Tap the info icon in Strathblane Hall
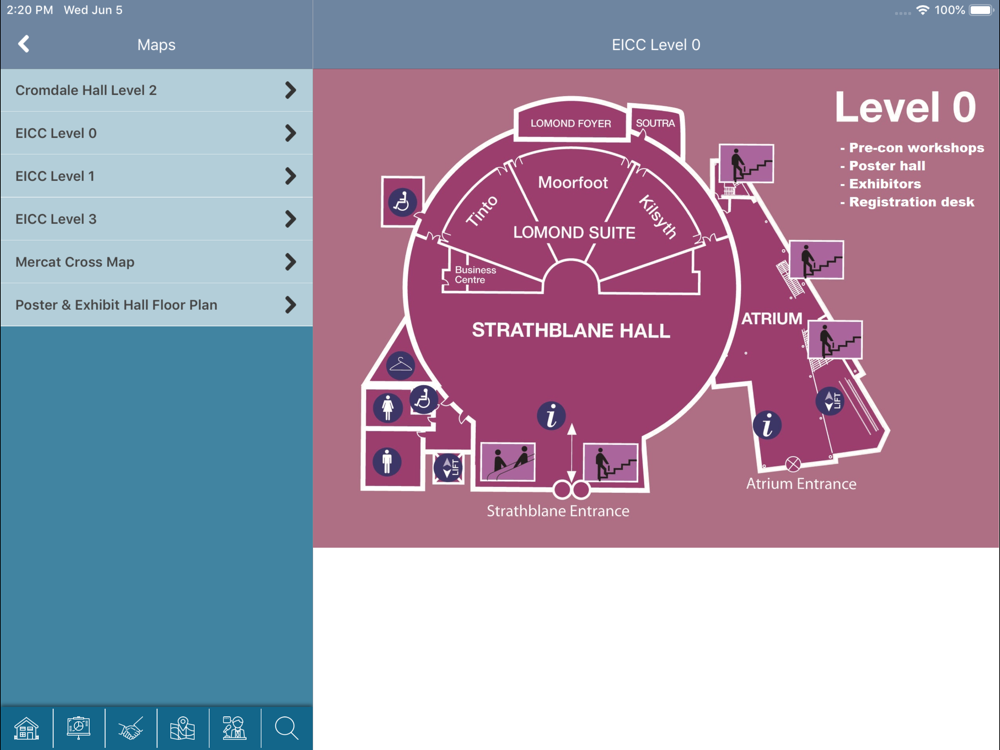Screen dimensions: 1000x750 (551, 416)
